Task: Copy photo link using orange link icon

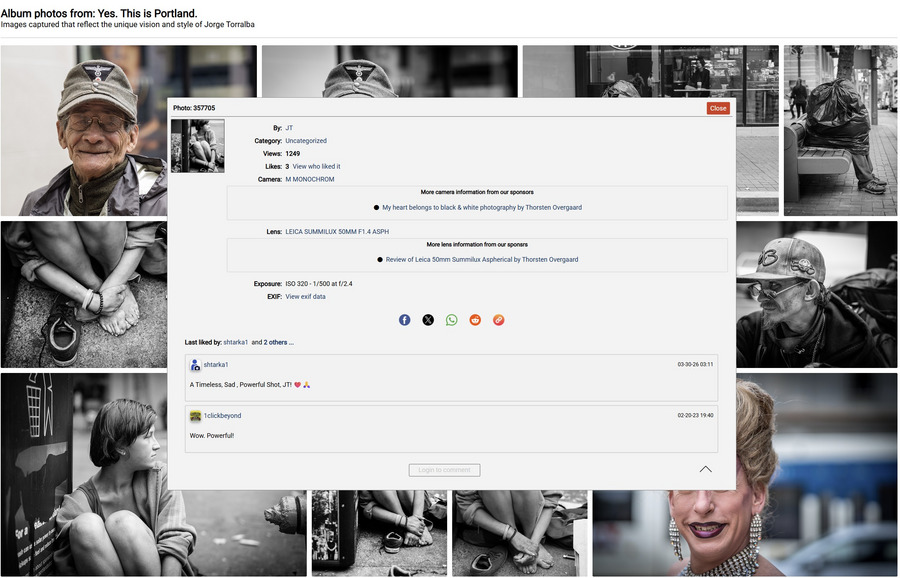Action: 498,320
